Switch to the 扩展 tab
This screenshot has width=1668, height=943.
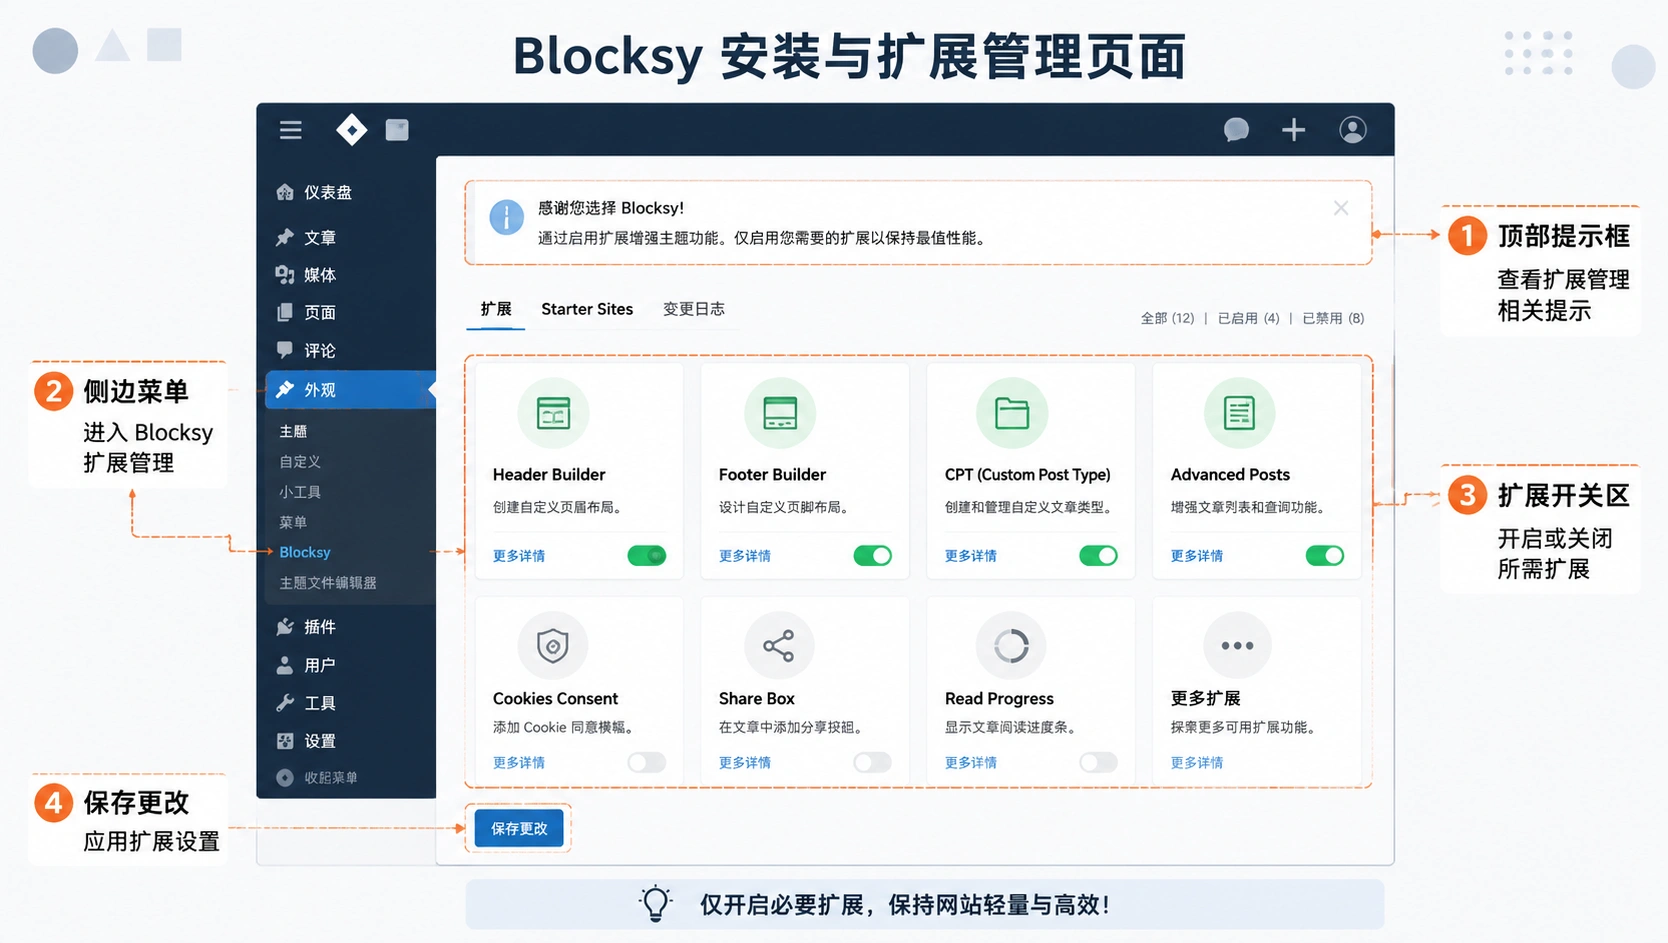(x=496, y=309)
